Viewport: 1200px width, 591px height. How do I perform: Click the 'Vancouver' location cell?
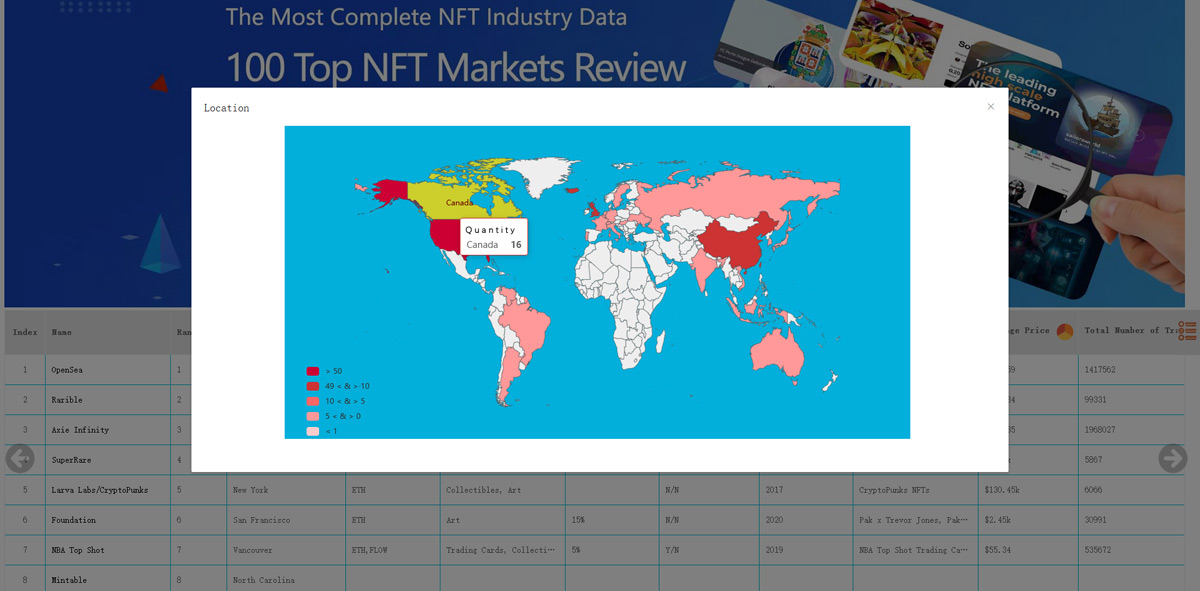[286, 550]
